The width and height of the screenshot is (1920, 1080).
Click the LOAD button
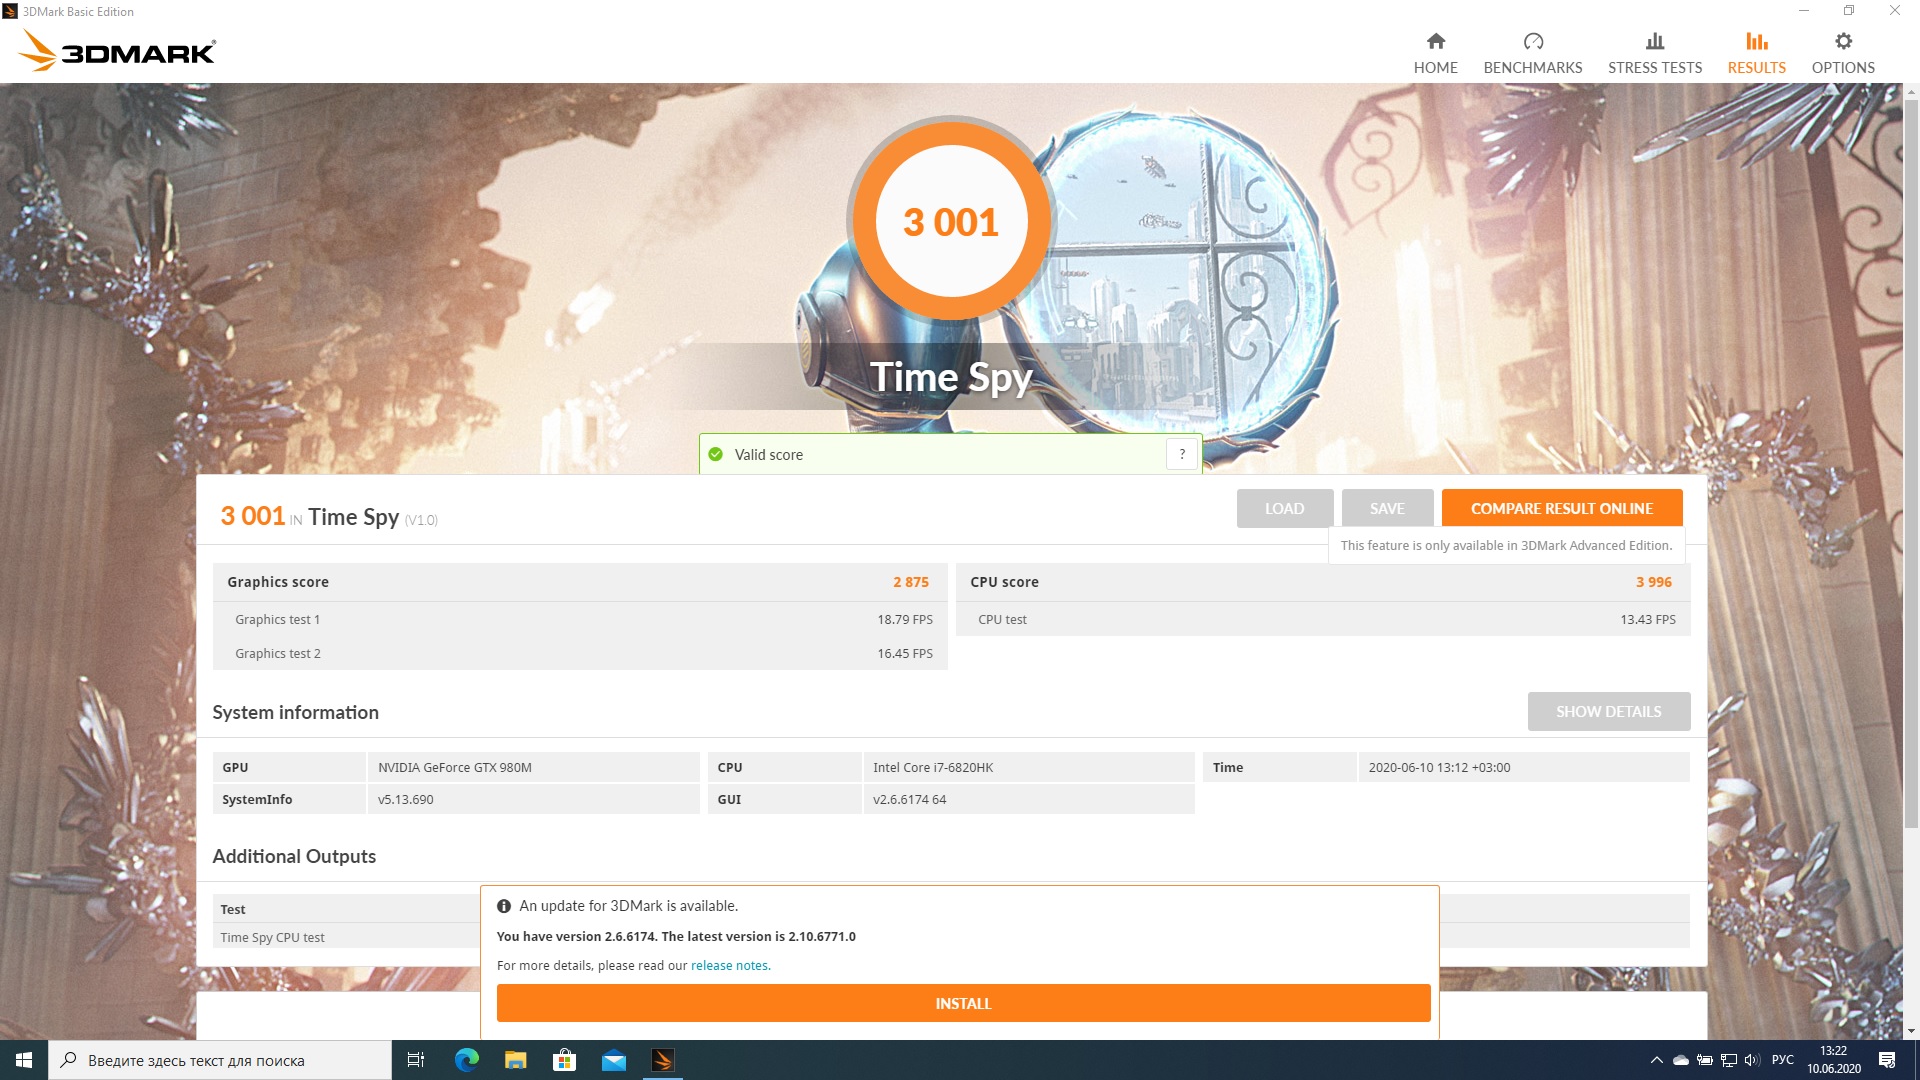1284,508
